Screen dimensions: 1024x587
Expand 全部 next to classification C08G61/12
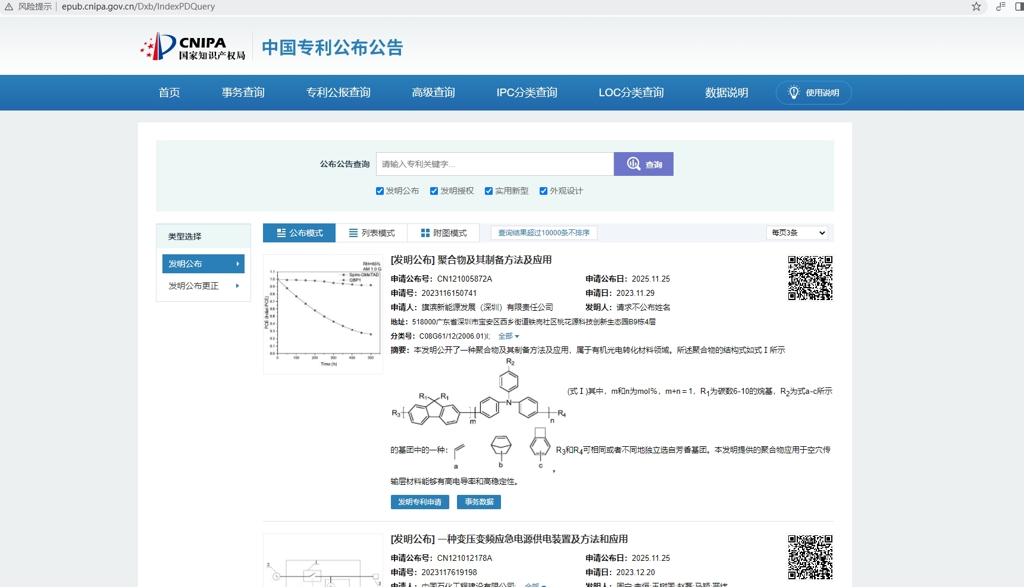tap(508, 336)
